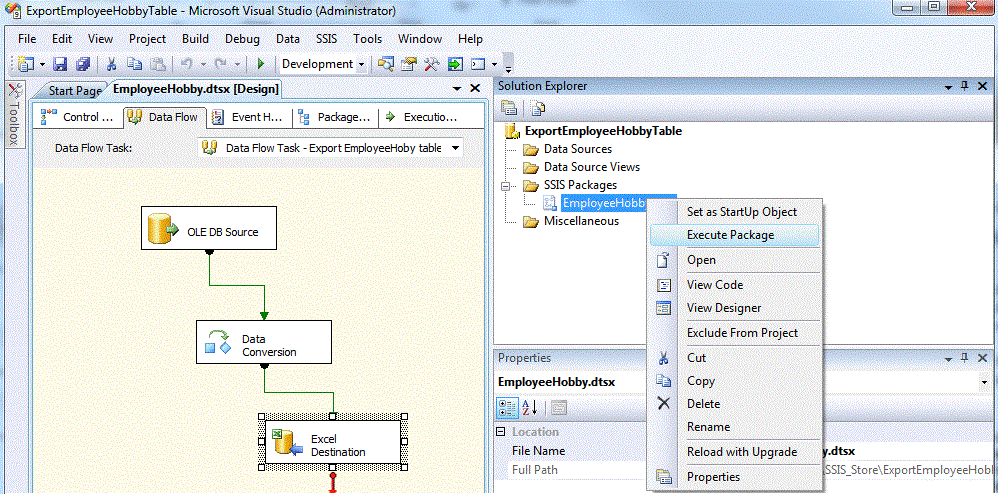Select Cut in the context menu
Image resolution: width=1000 pixels, height=494 pixels.
point(734,358)
